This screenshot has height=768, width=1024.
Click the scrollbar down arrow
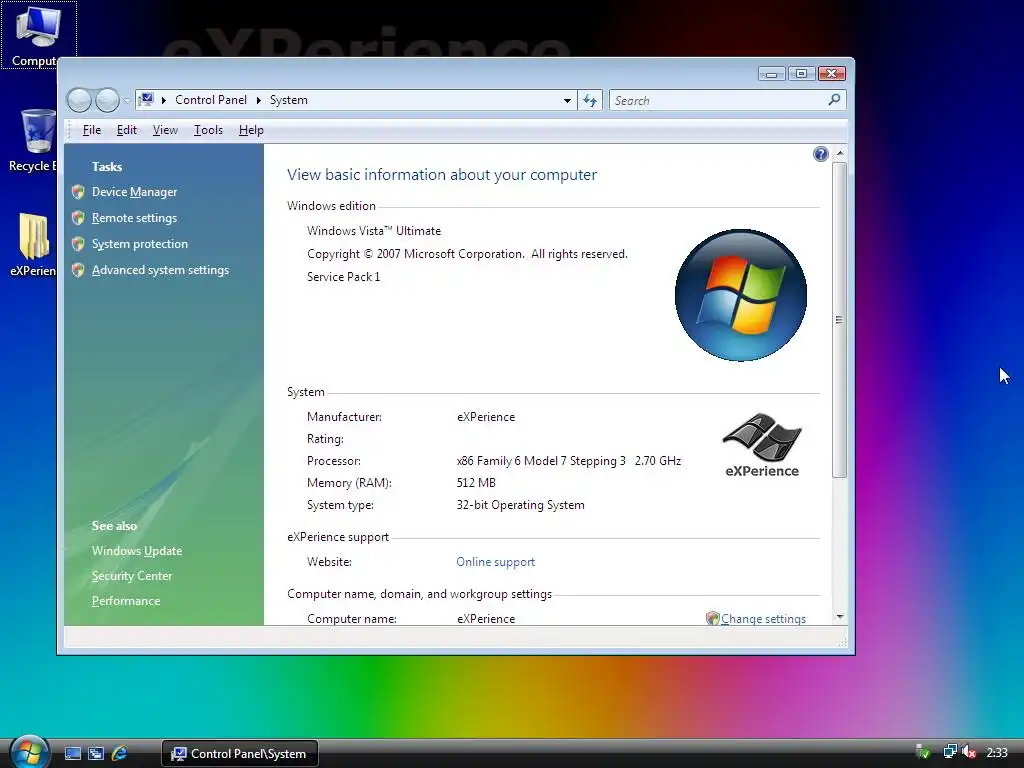pyautogui.click(x=840, y=616)
